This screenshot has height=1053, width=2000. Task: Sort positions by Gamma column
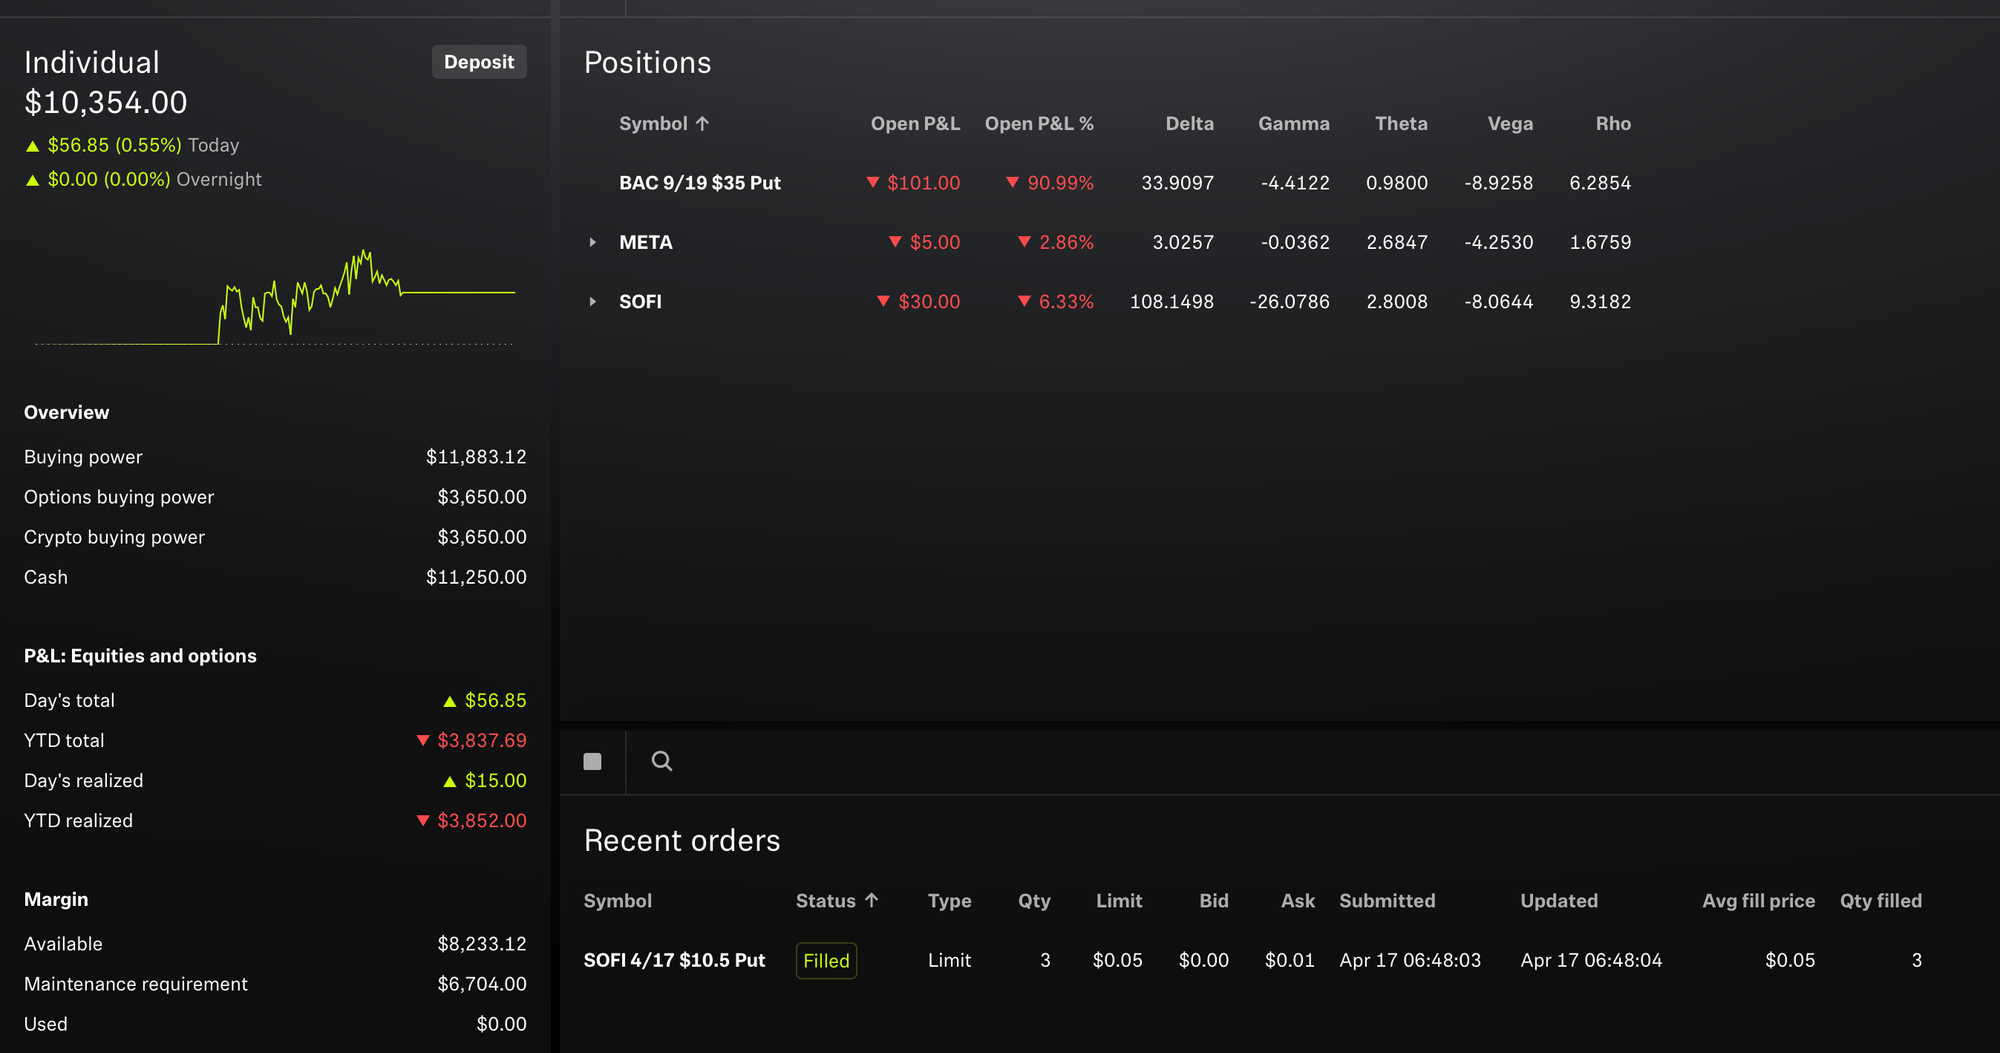[x=1294, y=123]
